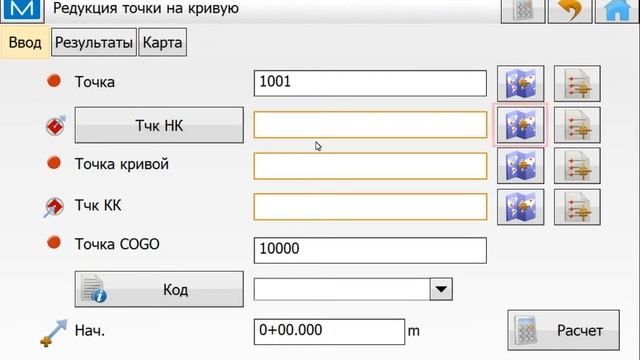This screenshot has width=640, height=360.
Task: Click the home icon in title bar
Action: [617, 10]
